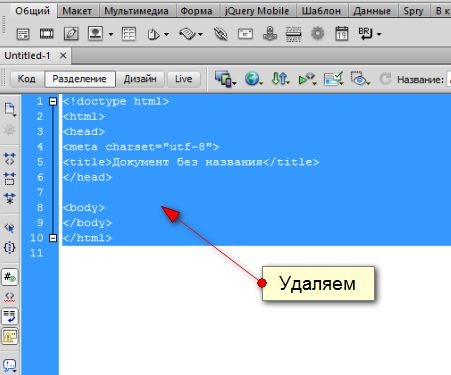Click the Refresh design view icon
This screenshot has height=375, width=451.
coord(385,79)
